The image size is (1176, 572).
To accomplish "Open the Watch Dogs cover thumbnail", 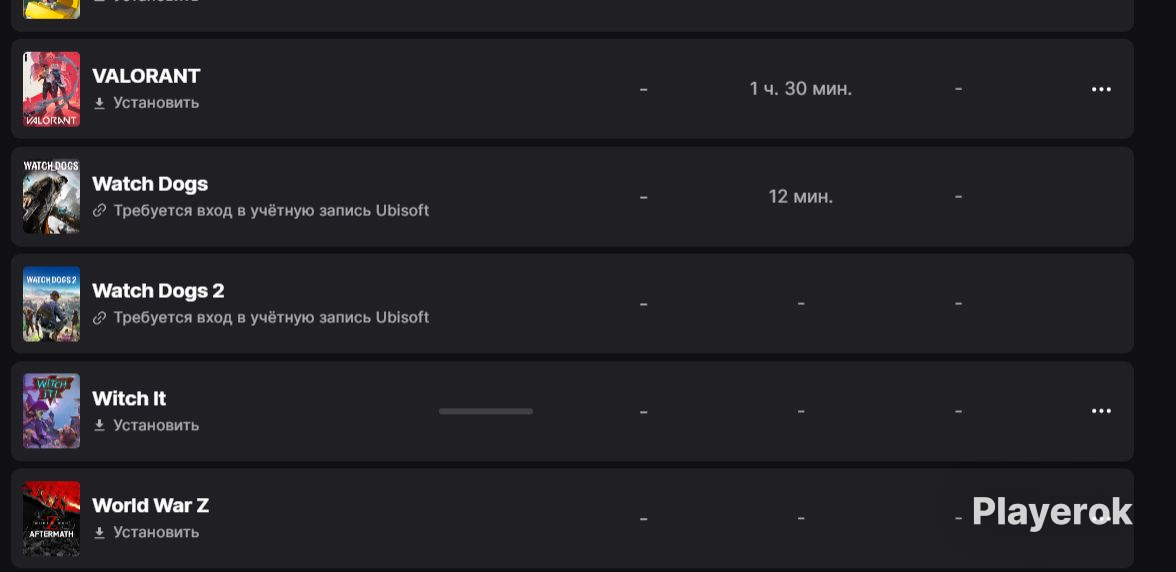I will tap(51, 196).
